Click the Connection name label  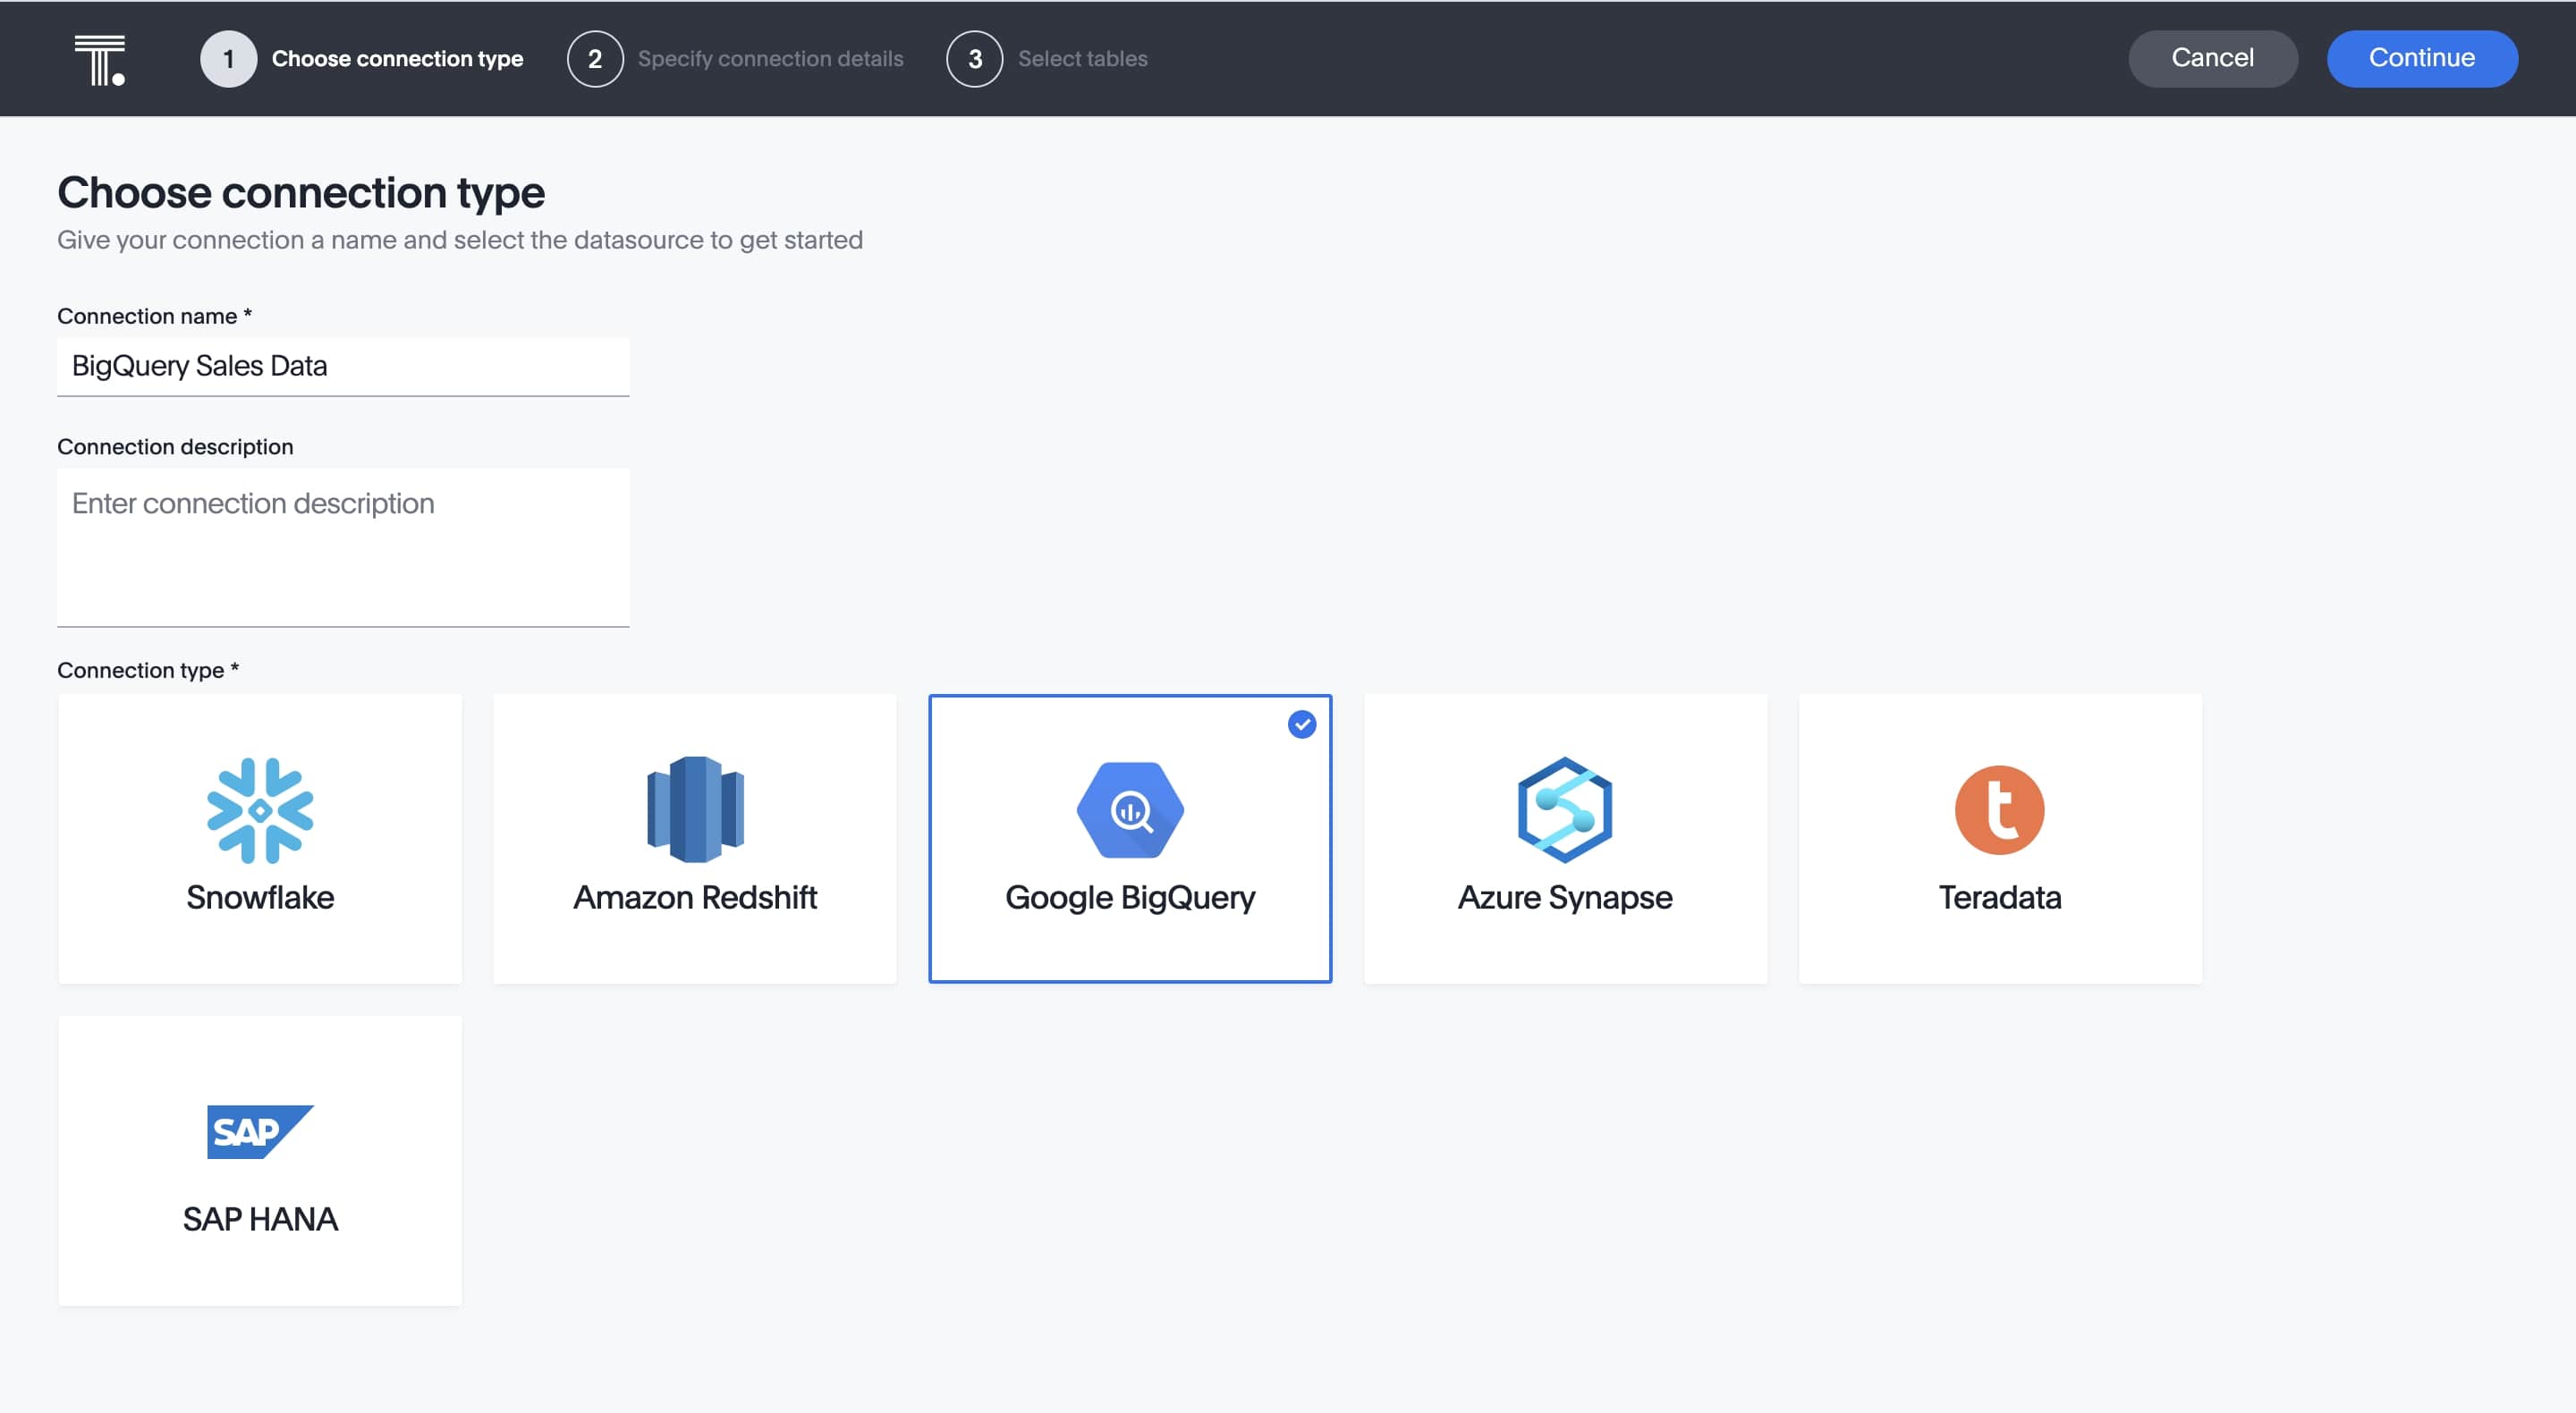click(154, 316)
